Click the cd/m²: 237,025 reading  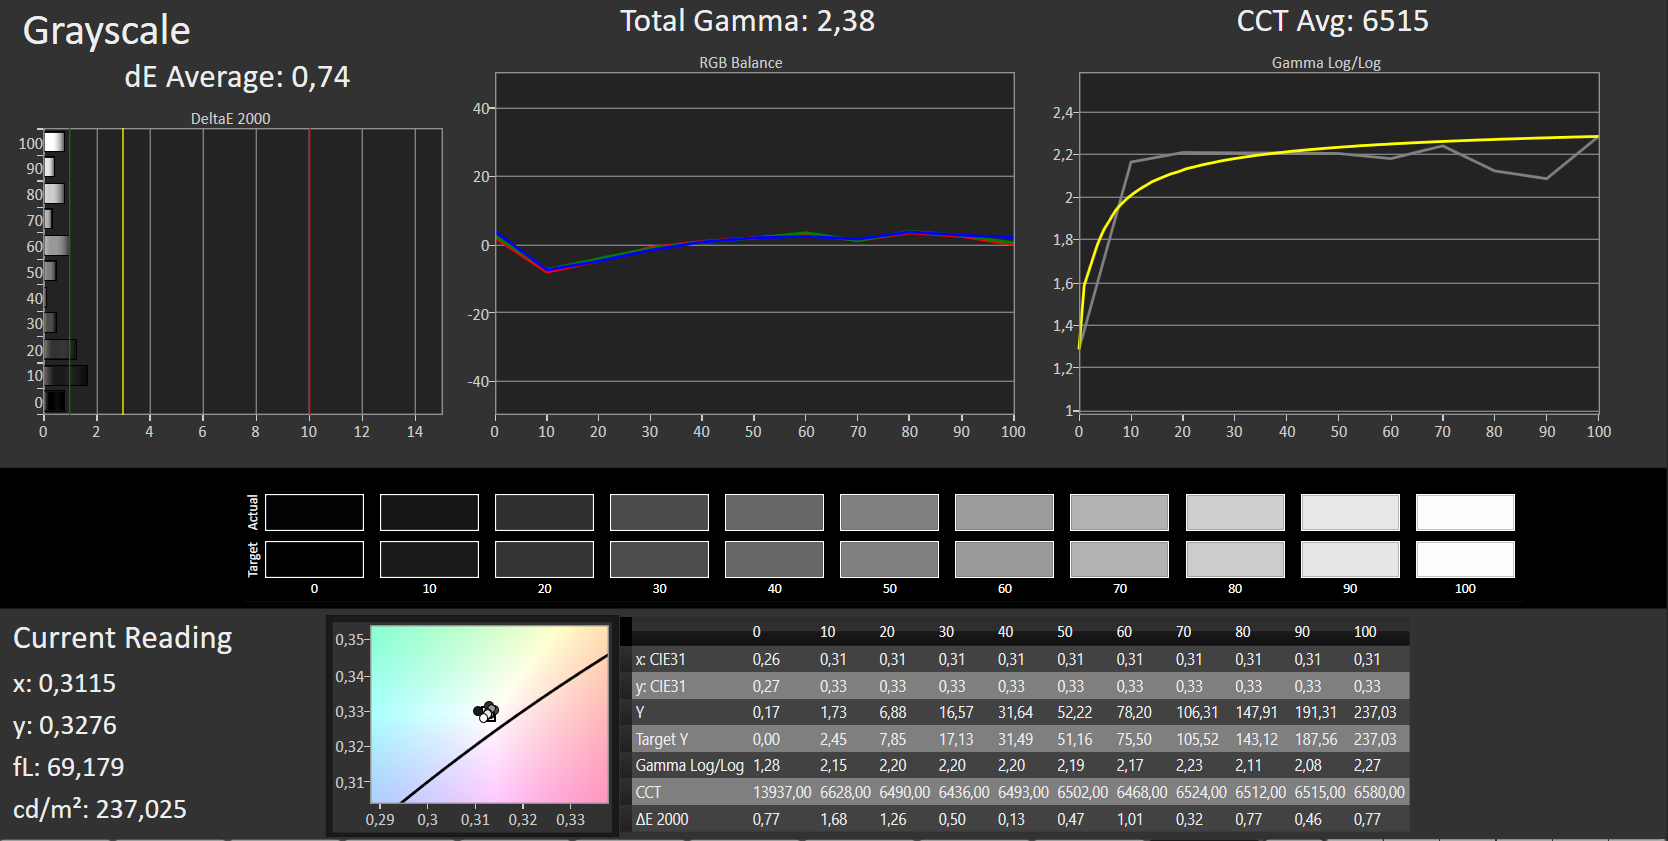(100, 808)
